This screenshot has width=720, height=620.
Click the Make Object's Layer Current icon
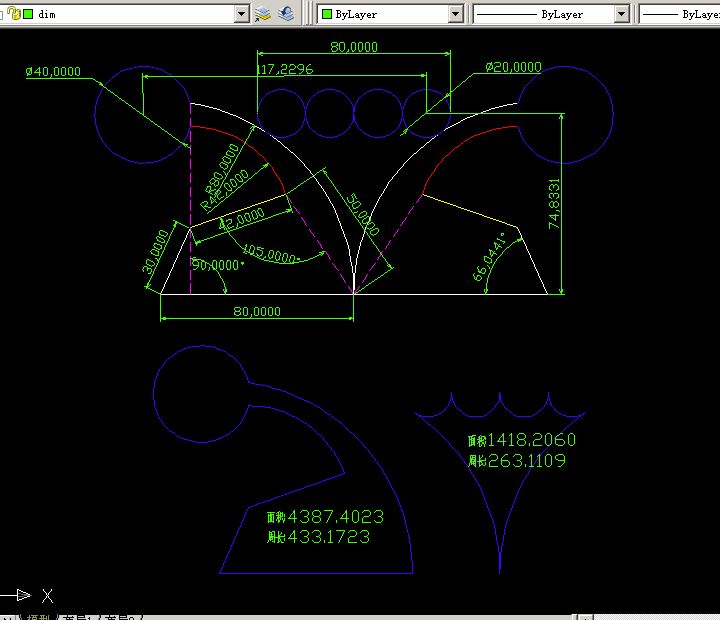coord(263,14)
